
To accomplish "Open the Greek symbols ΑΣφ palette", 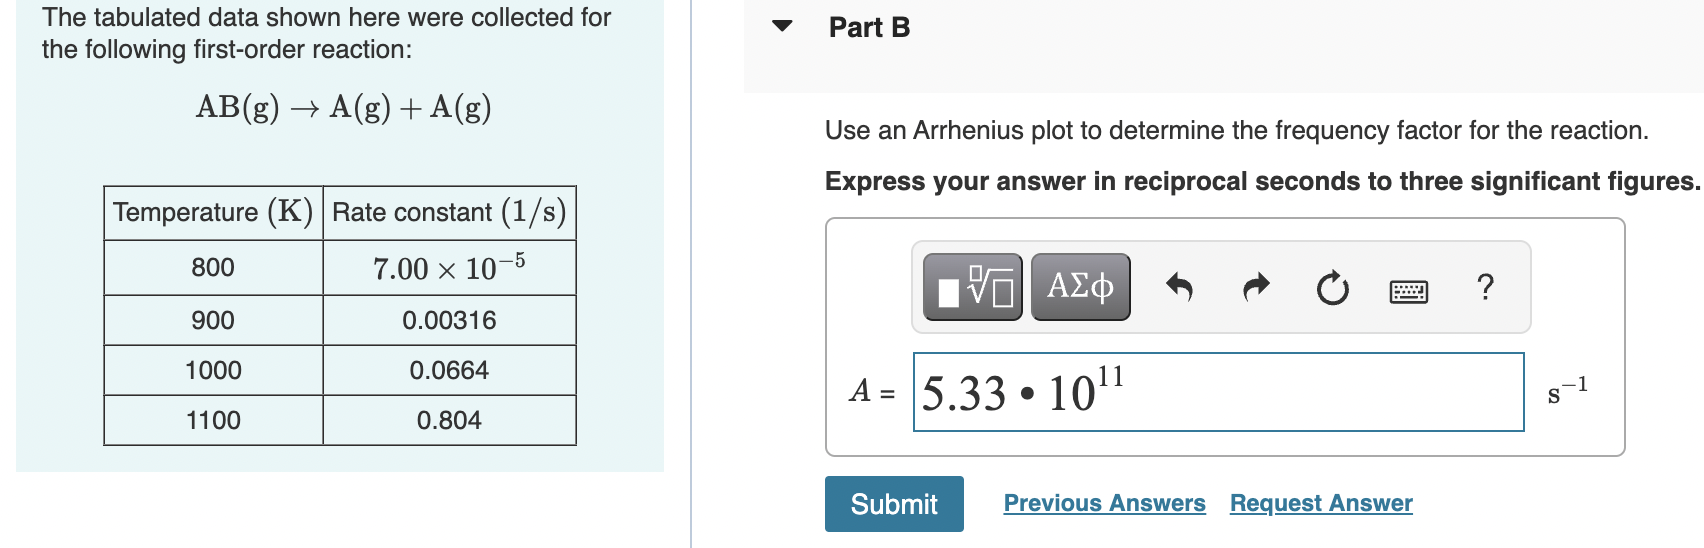I will coord(1080,287).
